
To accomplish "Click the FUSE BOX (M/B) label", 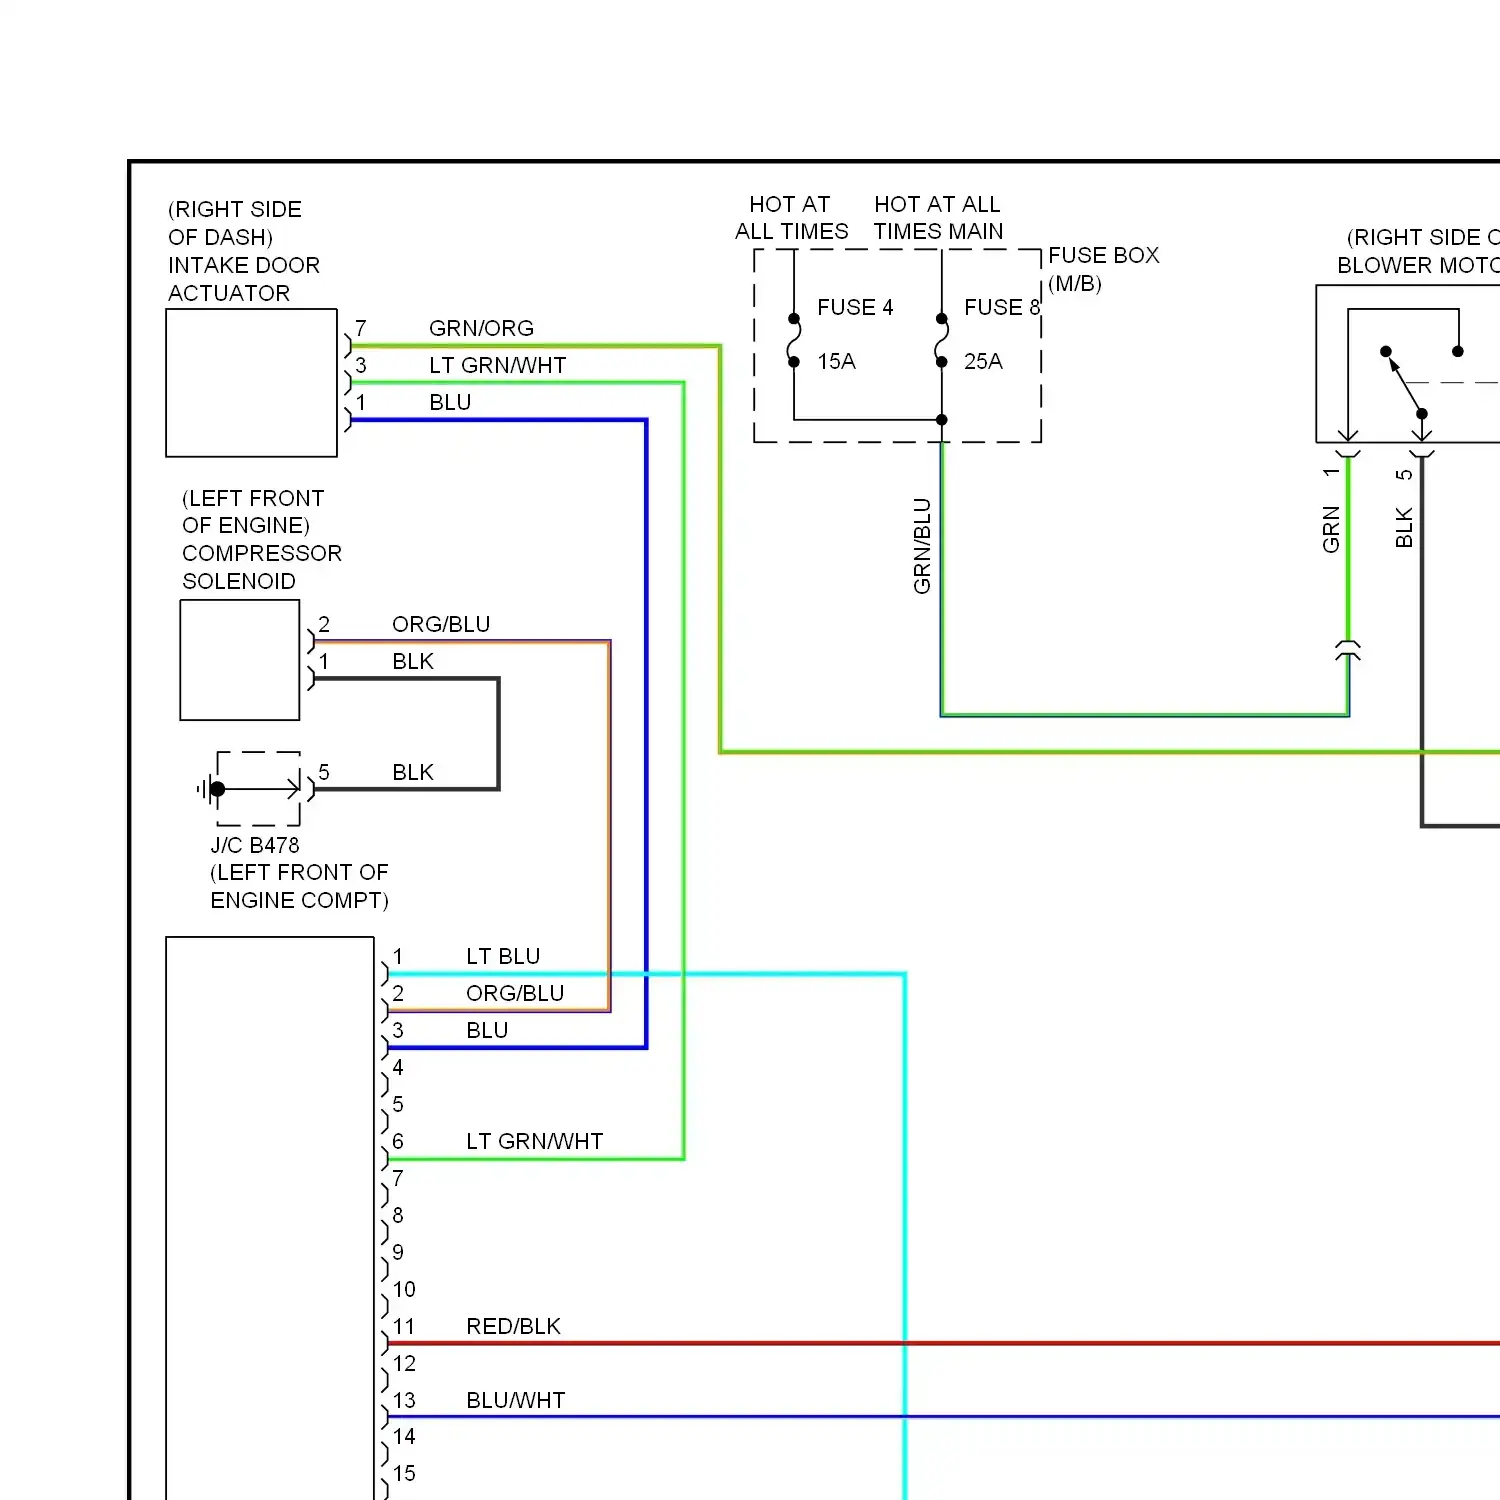I will click(1104, 269).
